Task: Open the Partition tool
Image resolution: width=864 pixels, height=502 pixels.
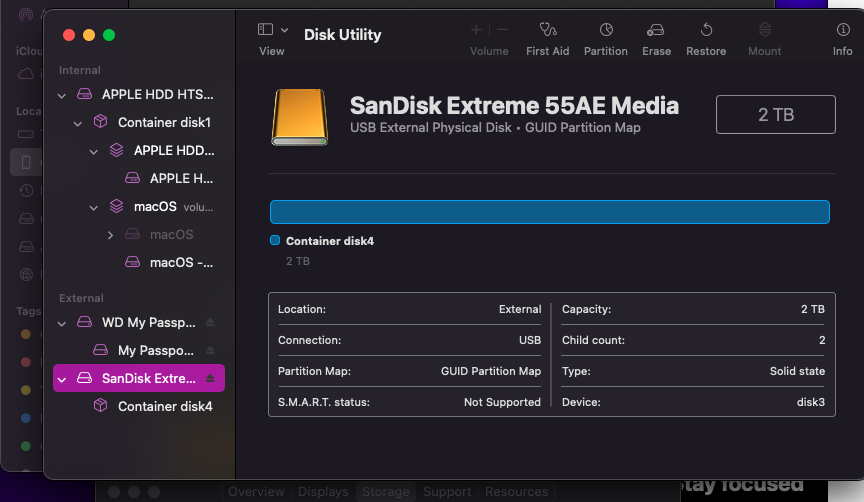Action: pyautogui.click(x=605, y=31)
